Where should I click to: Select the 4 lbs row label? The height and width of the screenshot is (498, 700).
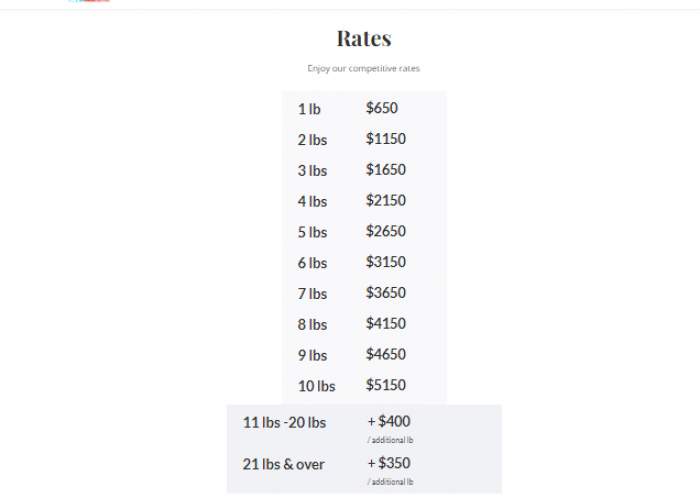coord(312,201)
